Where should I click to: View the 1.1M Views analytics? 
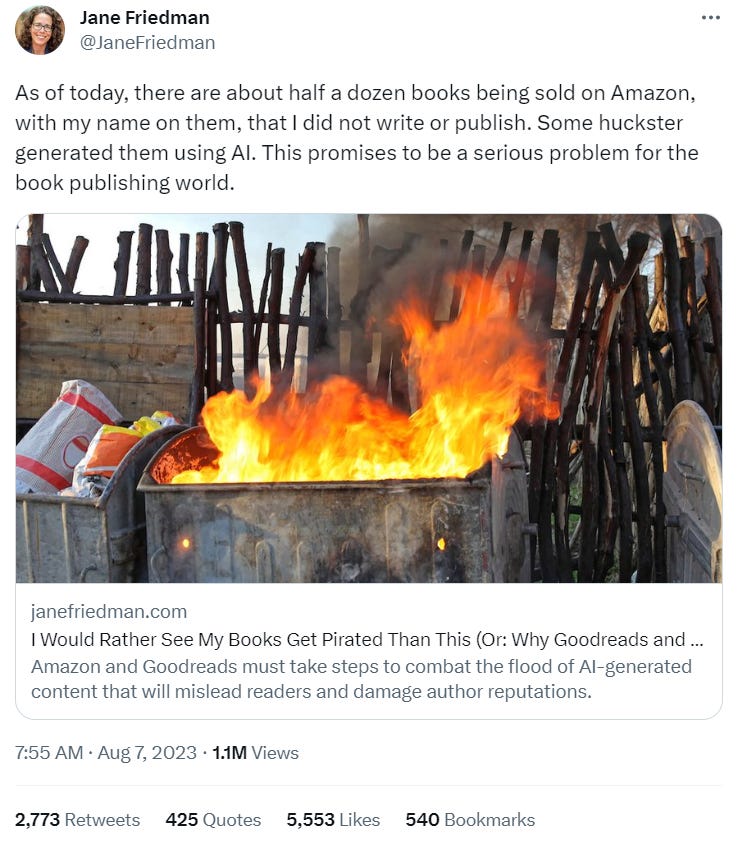[255, 752]
